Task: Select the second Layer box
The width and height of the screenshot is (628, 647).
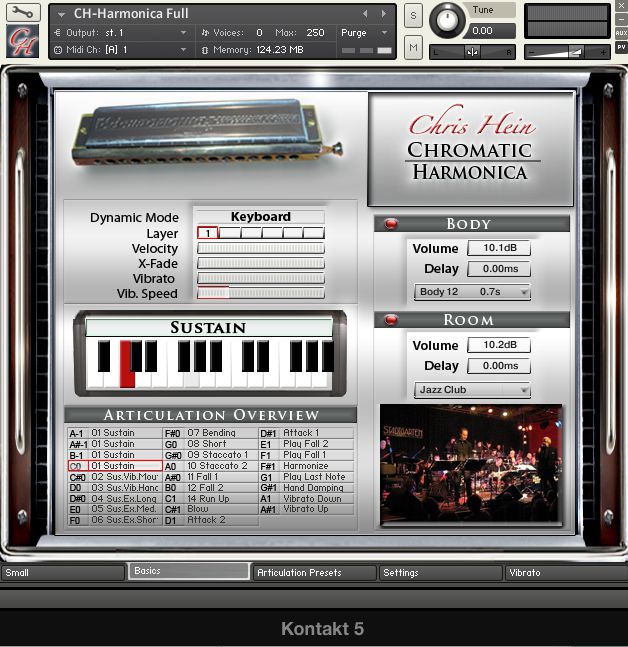Action: coord(229,233)
